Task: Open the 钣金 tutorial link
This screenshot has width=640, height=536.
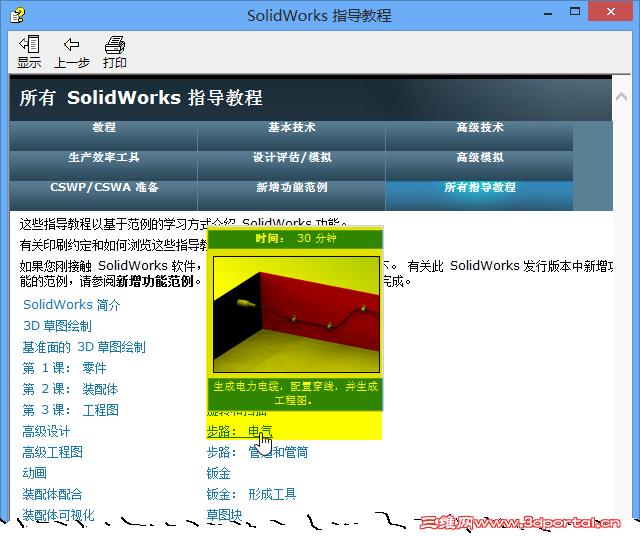Action: pyautogui.click(x=218, y=473)
